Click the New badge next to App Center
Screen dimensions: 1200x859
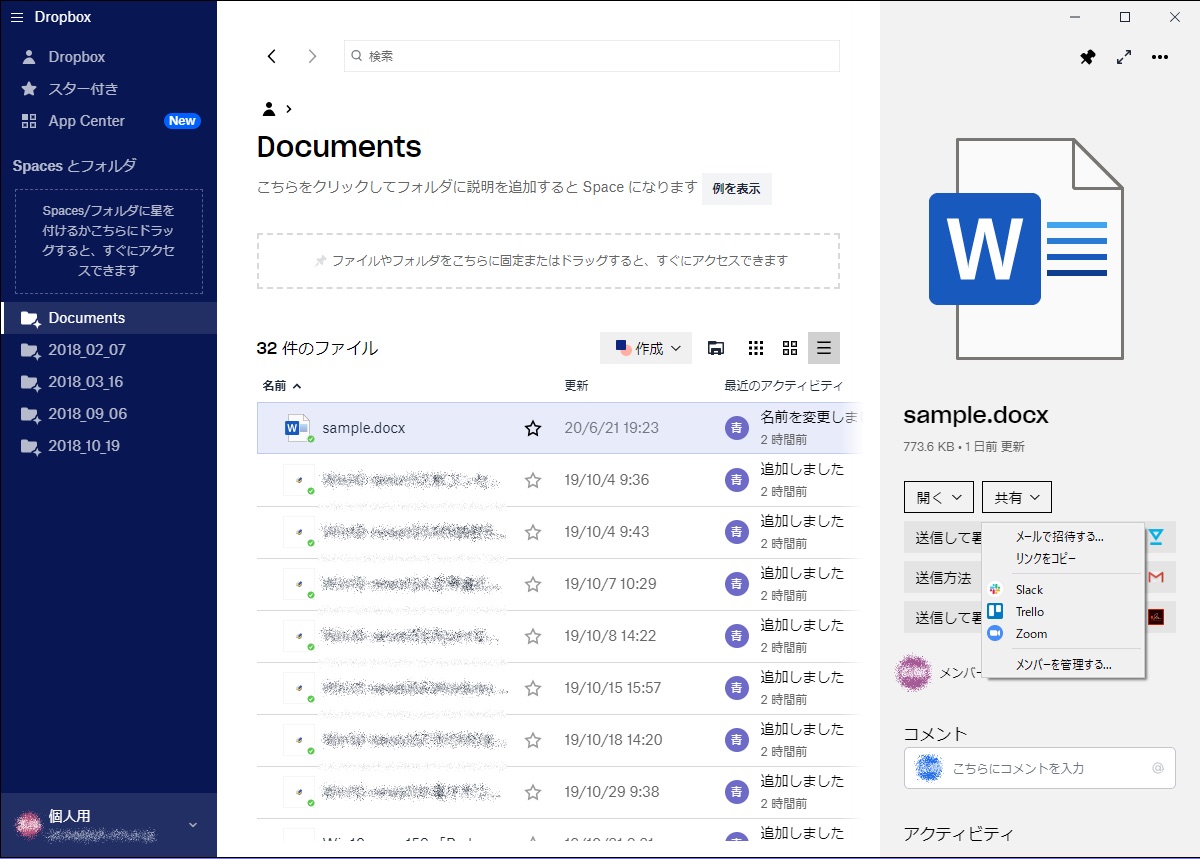click(182, 121)
